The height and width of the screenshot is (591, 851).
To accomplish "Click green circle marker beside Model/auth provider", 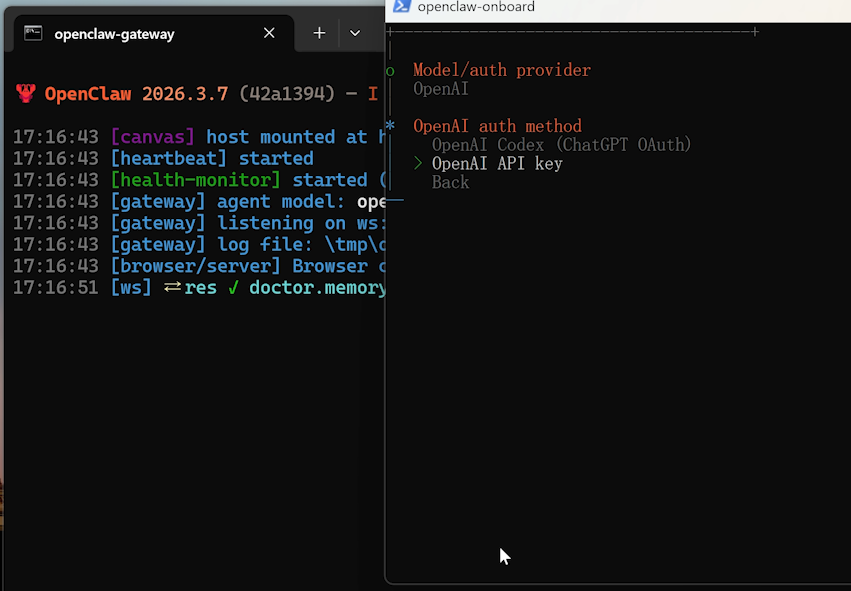I will [x=390, y=71].
